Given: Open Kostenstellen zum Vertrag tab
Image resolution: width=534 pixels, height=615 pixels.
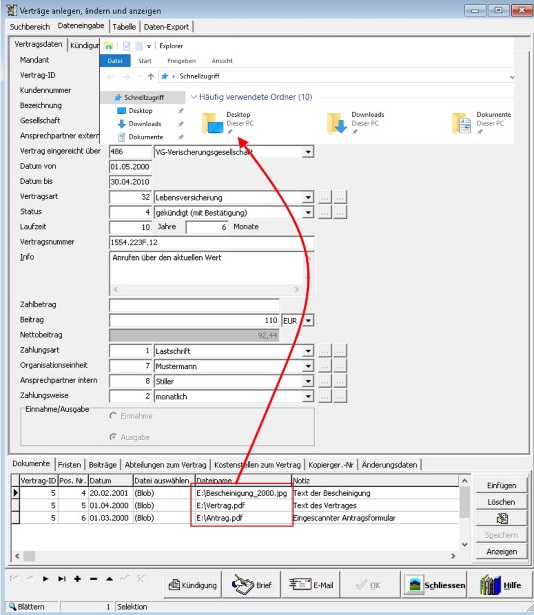Looking at the screenshot, I should click(257, 465).
